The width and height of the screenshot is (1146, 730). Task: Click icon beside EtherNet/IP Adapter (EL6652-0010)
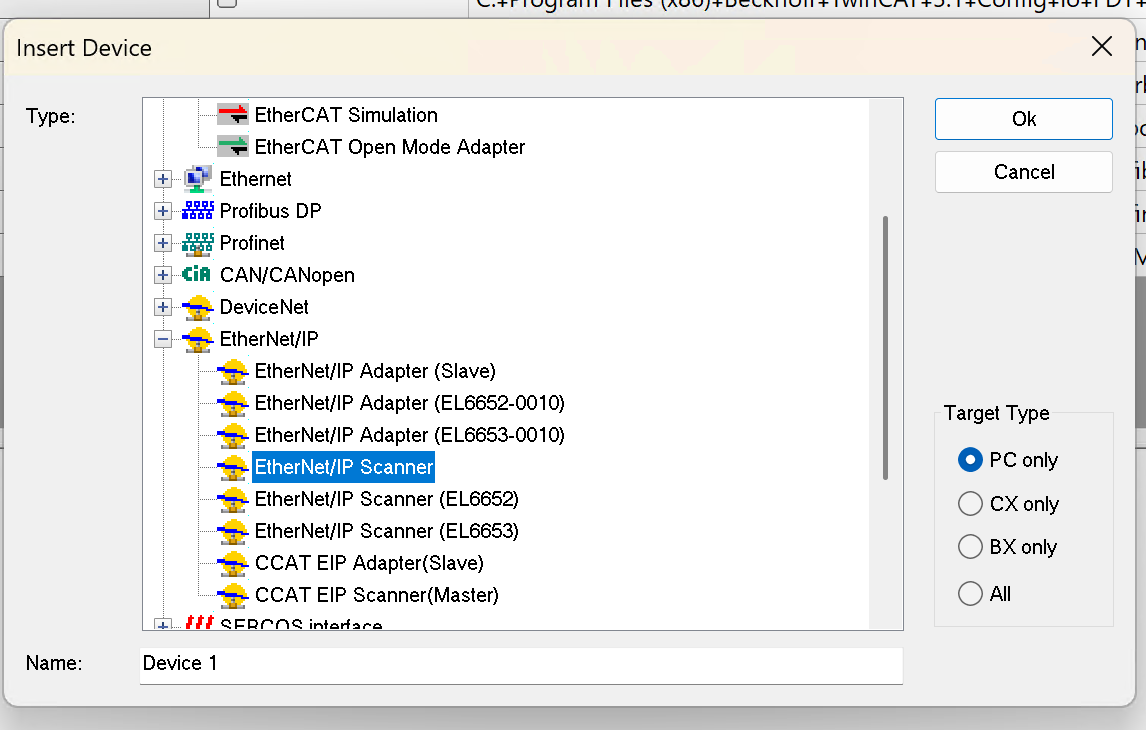click(233, 404)
